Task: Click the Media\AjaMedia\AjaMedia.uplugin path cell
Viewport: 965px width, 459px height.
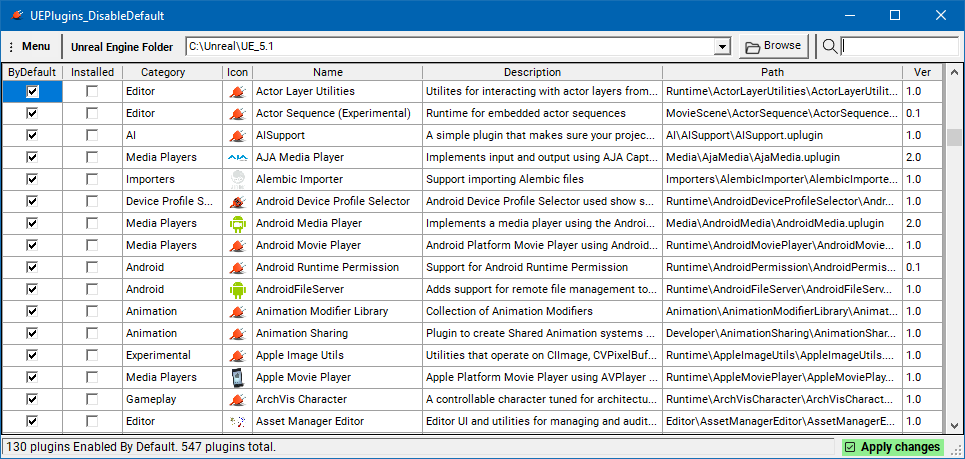Action: pos(783,158)
